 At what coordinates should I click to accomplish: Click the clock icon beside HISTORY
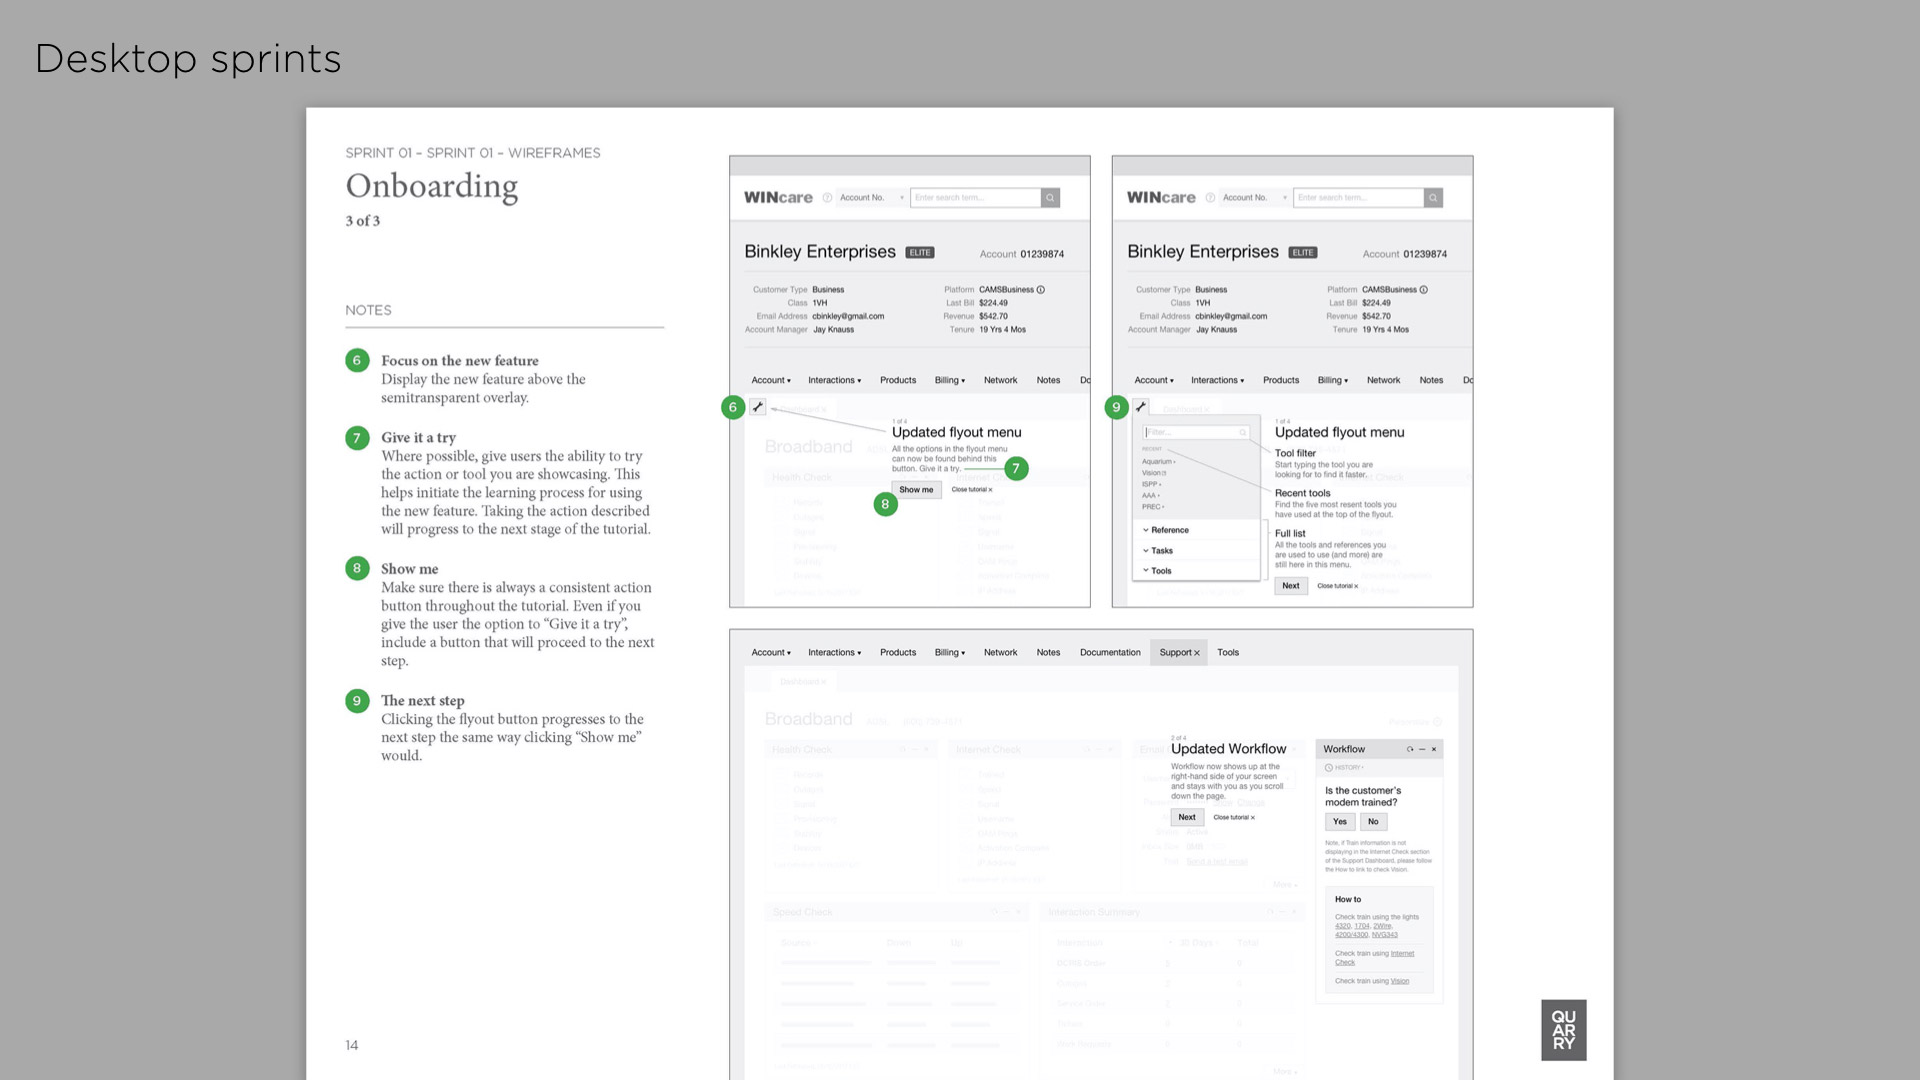coord(1329,768)
